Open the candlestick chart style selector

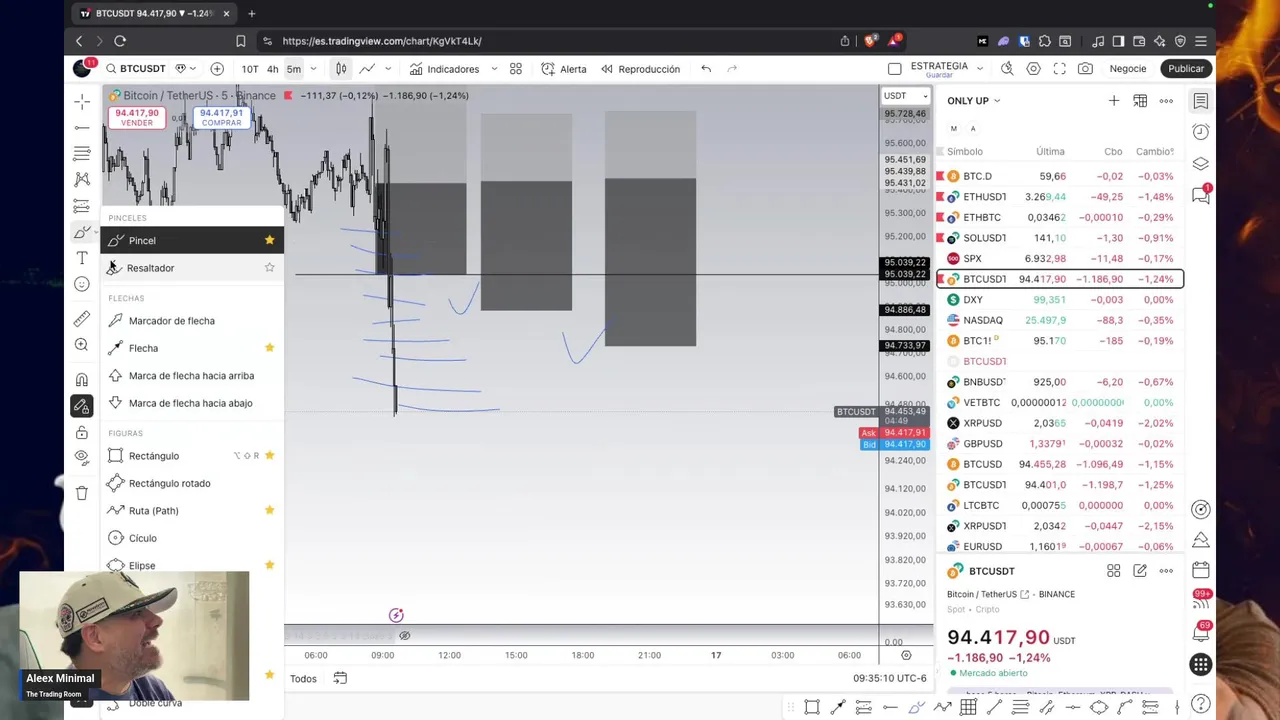pyautogui.click(x=341, y=69)
